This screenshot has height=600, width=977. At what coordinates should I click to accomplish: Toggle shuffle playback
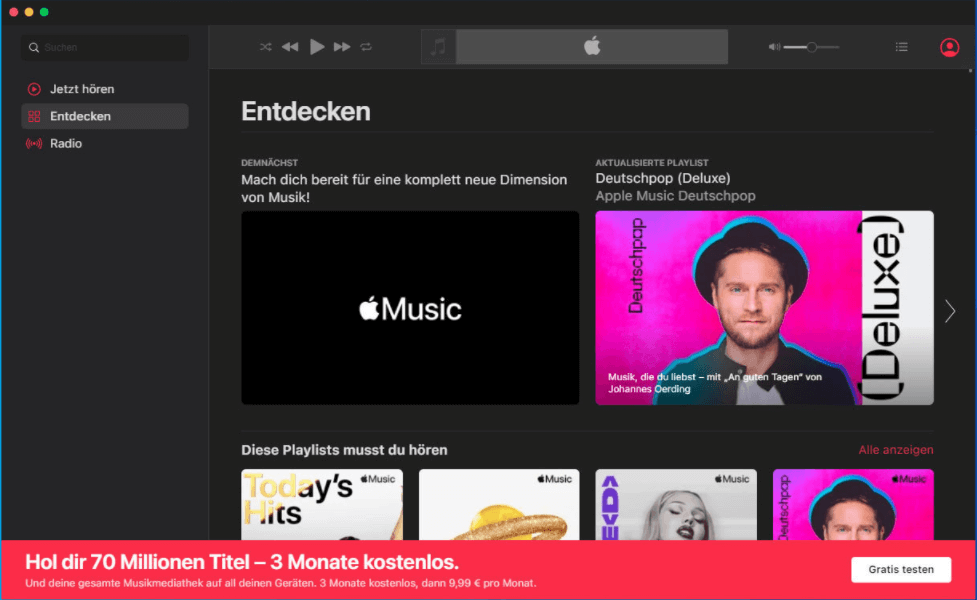click(265, 47)
